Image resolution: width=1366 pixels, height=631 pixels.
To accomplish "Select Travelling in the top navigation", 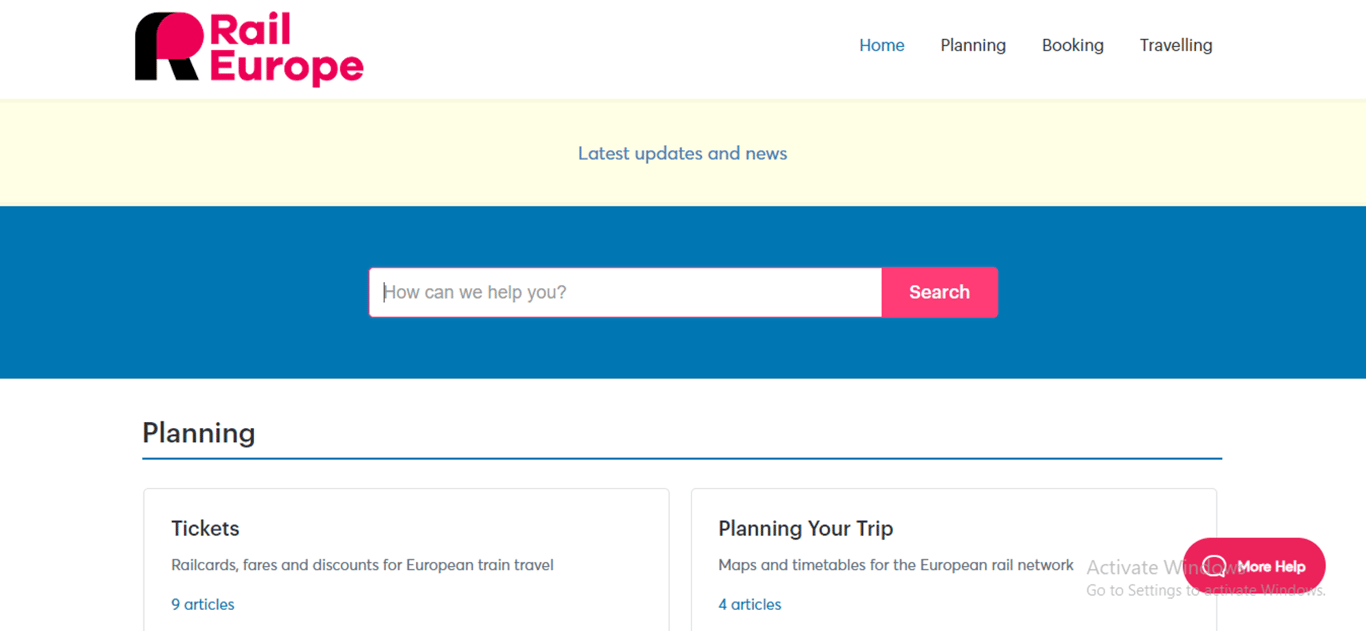I will 1175,45.
